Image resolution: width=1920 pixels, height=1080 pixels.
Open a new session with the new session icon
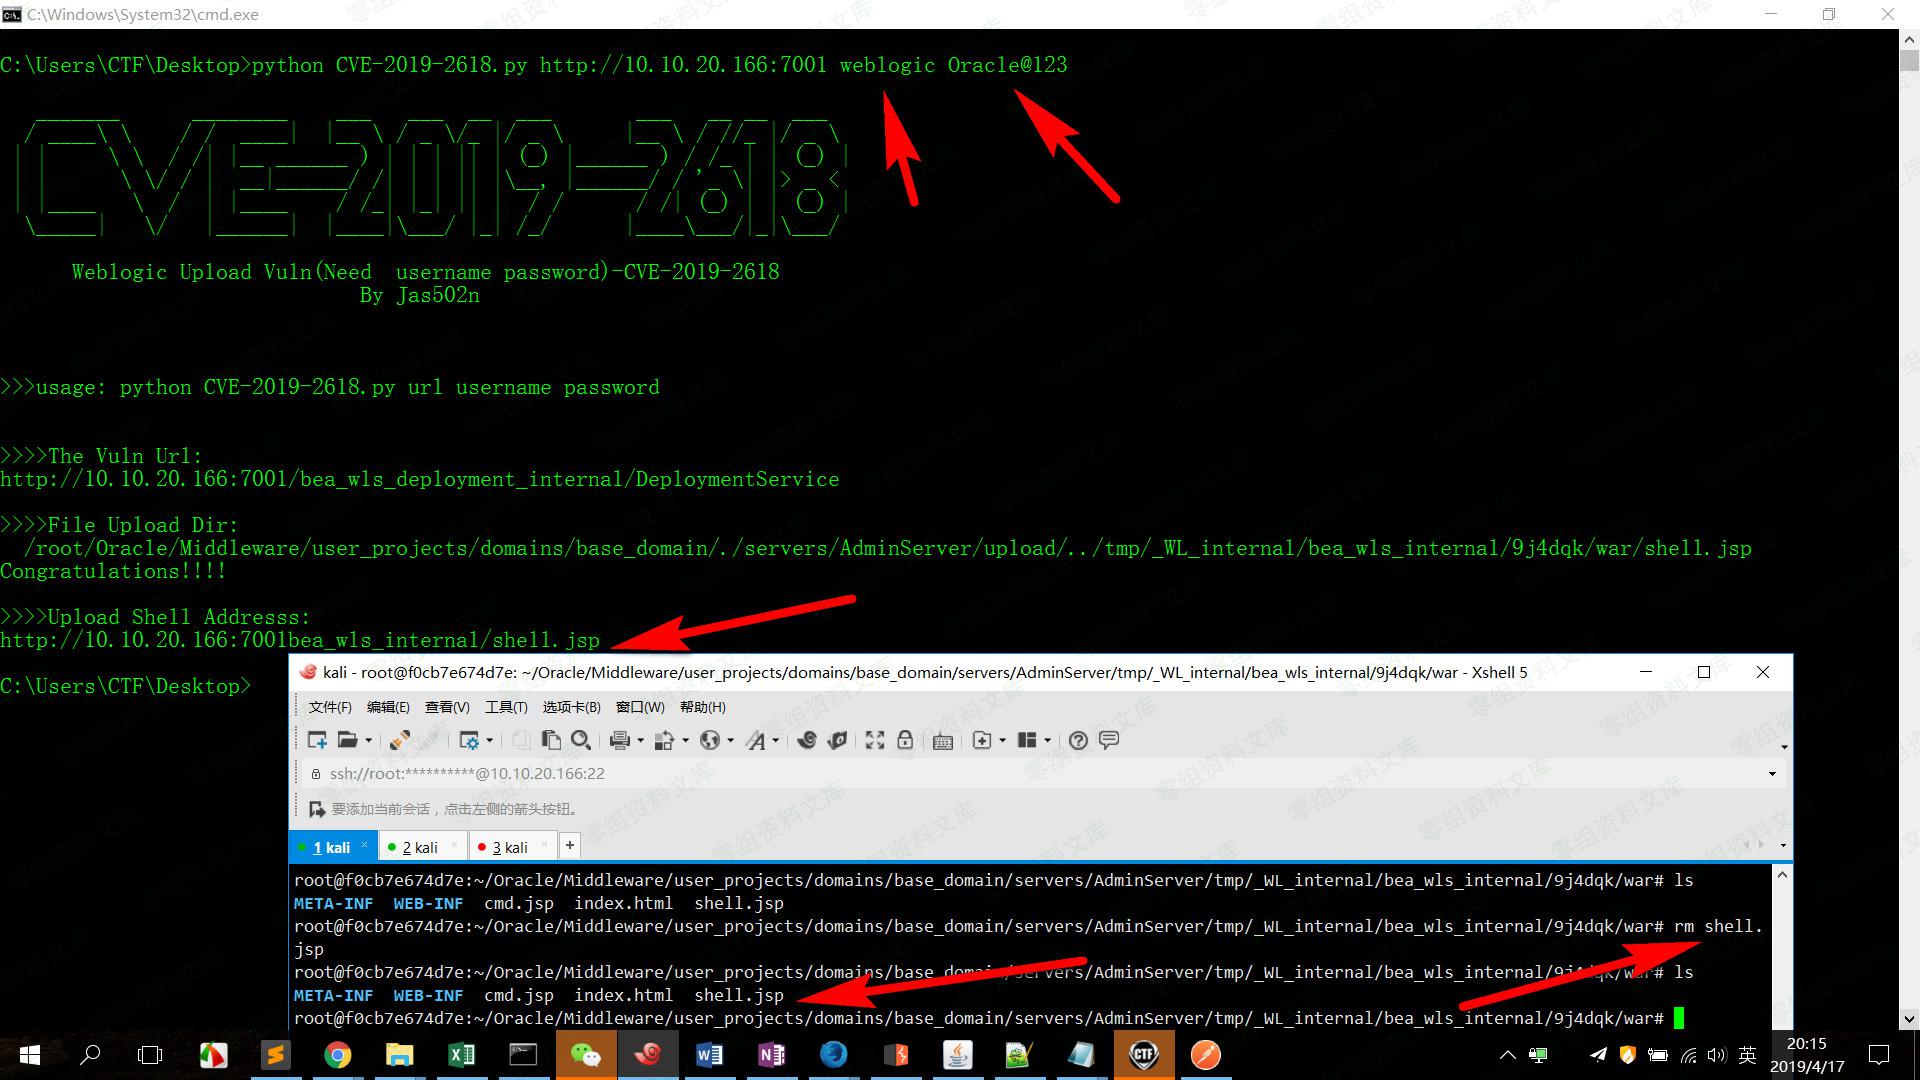pos(316,740)
